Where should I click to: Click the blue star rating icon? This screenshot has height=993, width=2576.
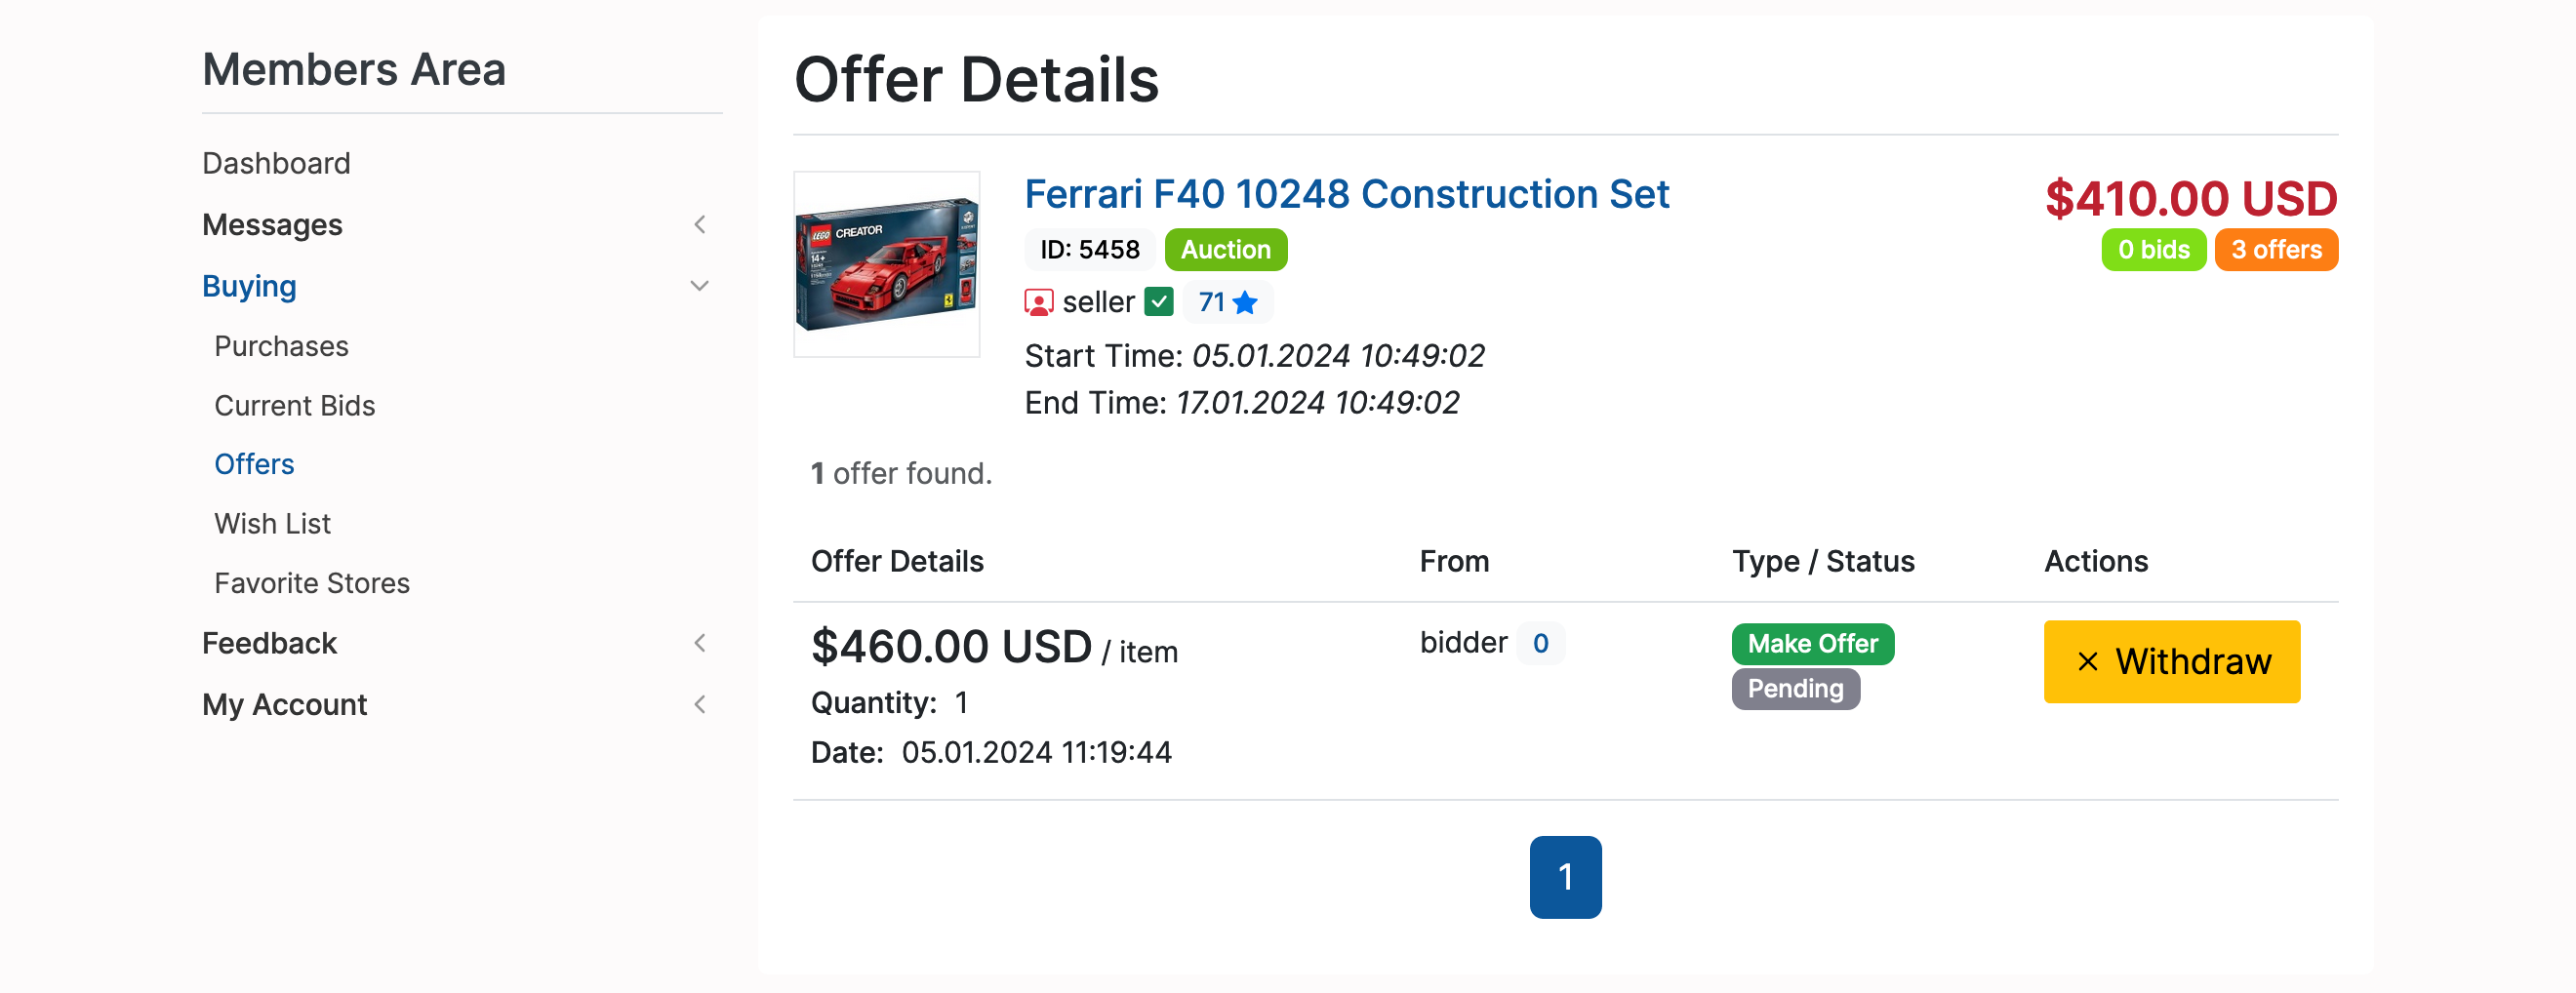[1245, 302]
